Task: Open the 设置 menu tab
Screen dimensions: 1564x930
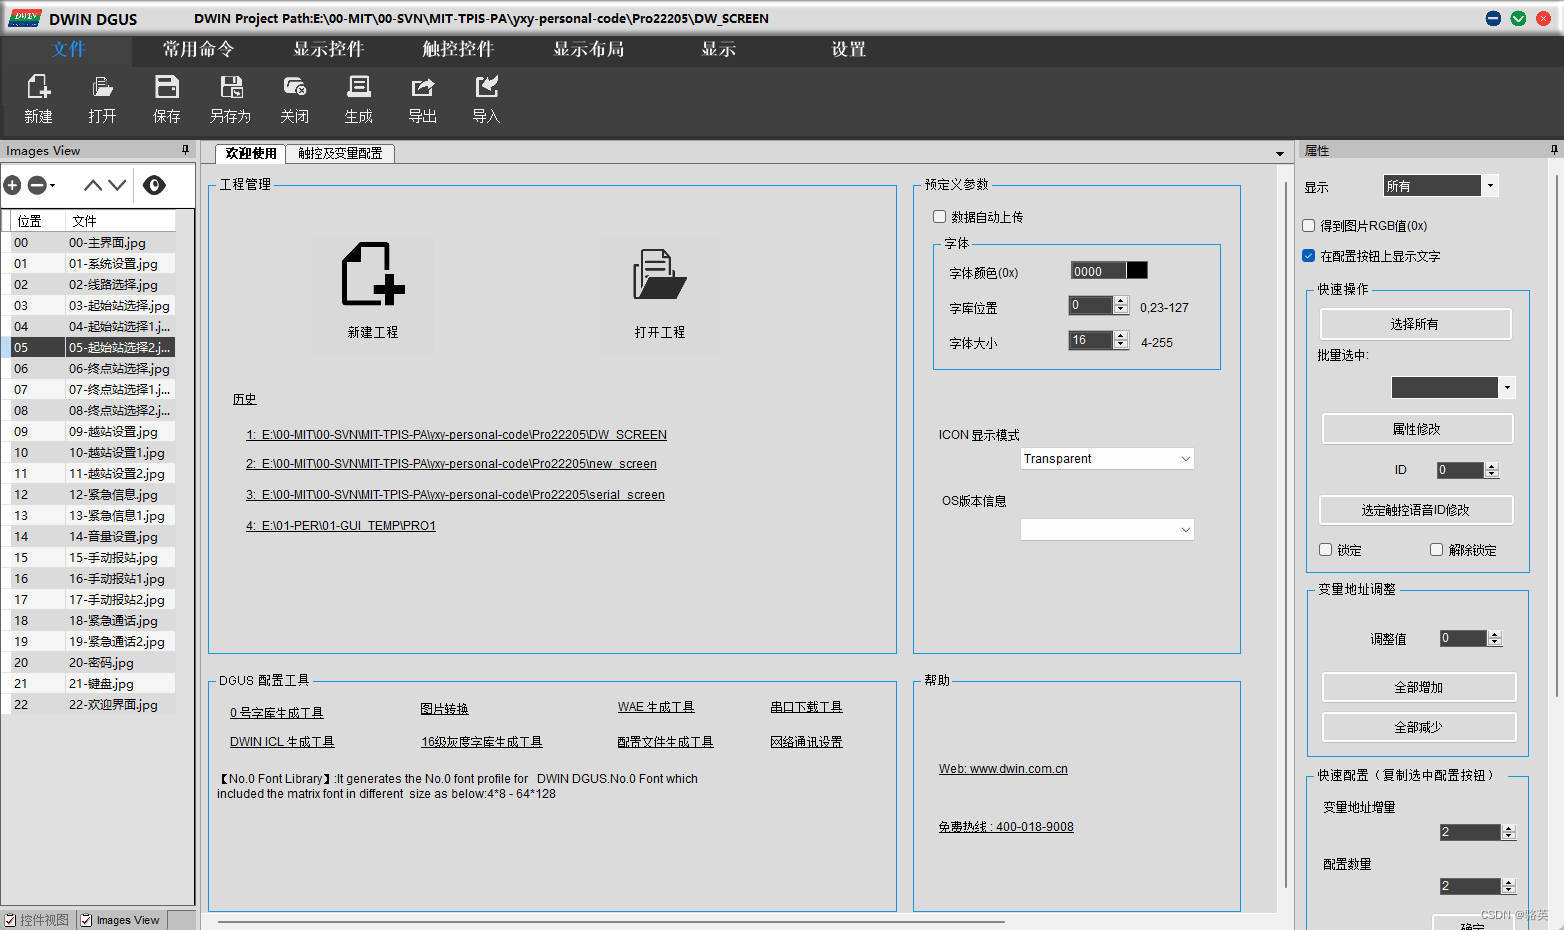Action: [849, 49]
